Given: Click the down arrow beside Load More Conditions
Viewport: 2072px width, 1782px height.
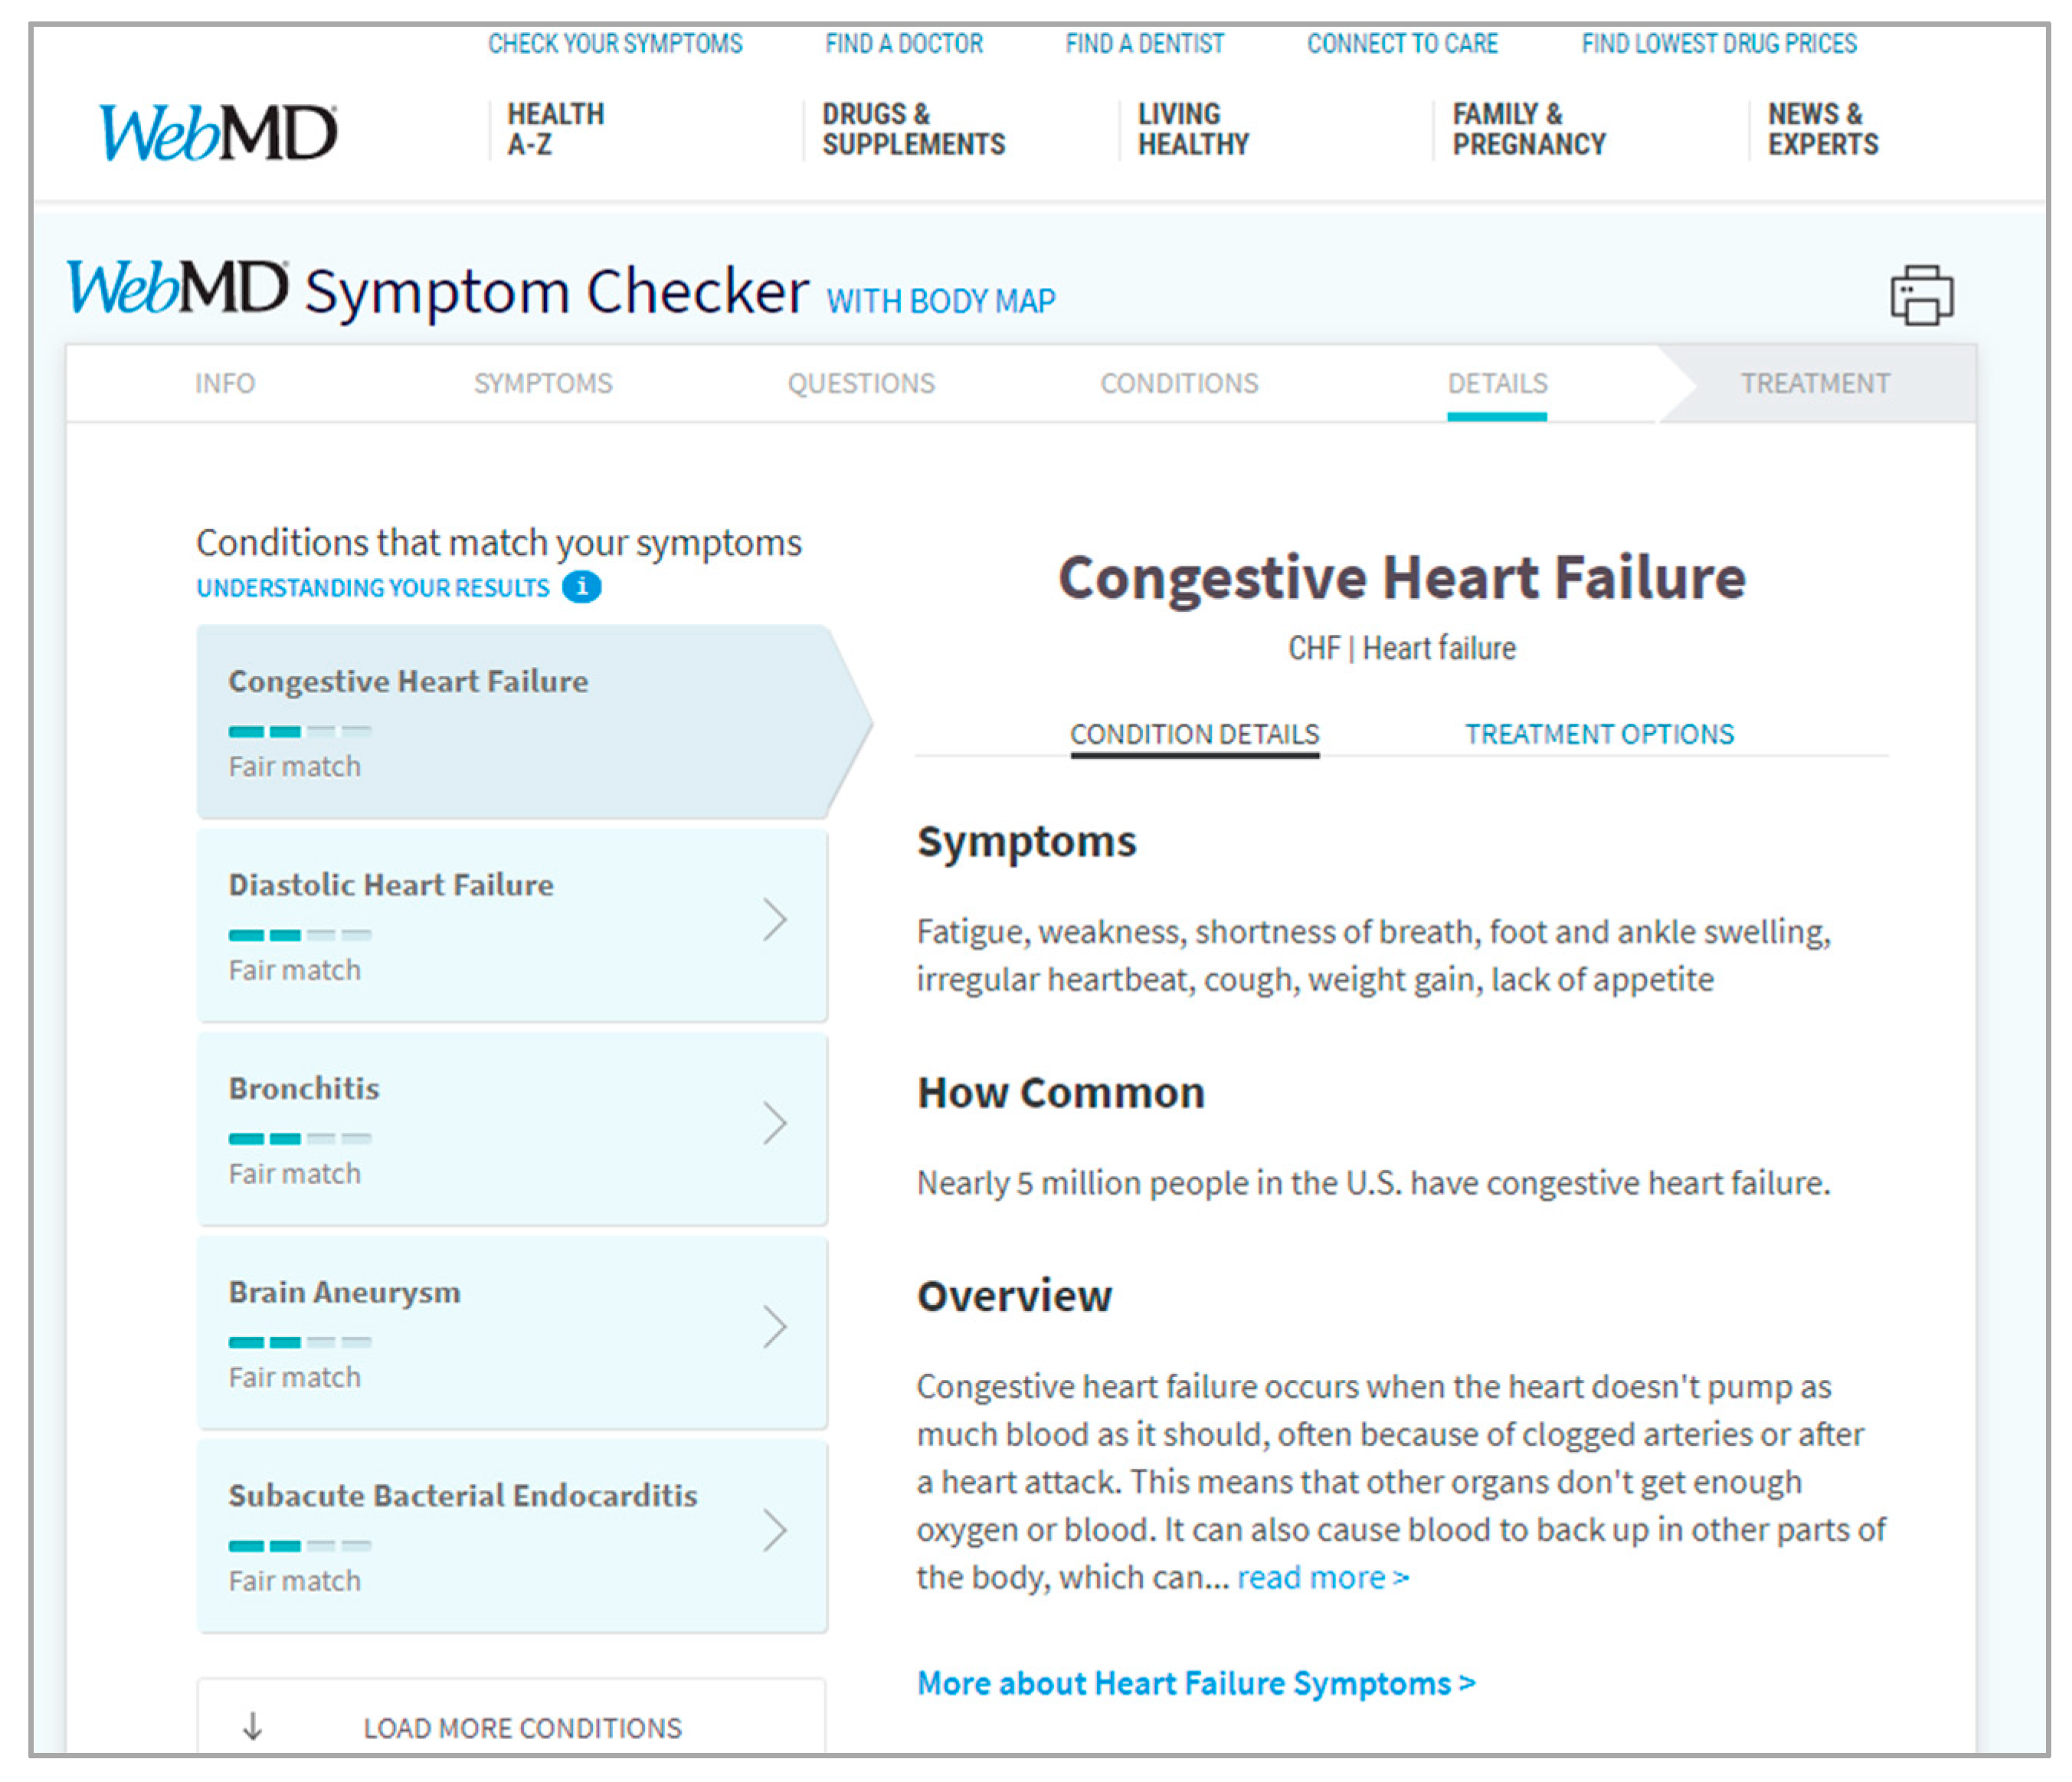Looking at the screenshot, I should (x=253, y=1725).
